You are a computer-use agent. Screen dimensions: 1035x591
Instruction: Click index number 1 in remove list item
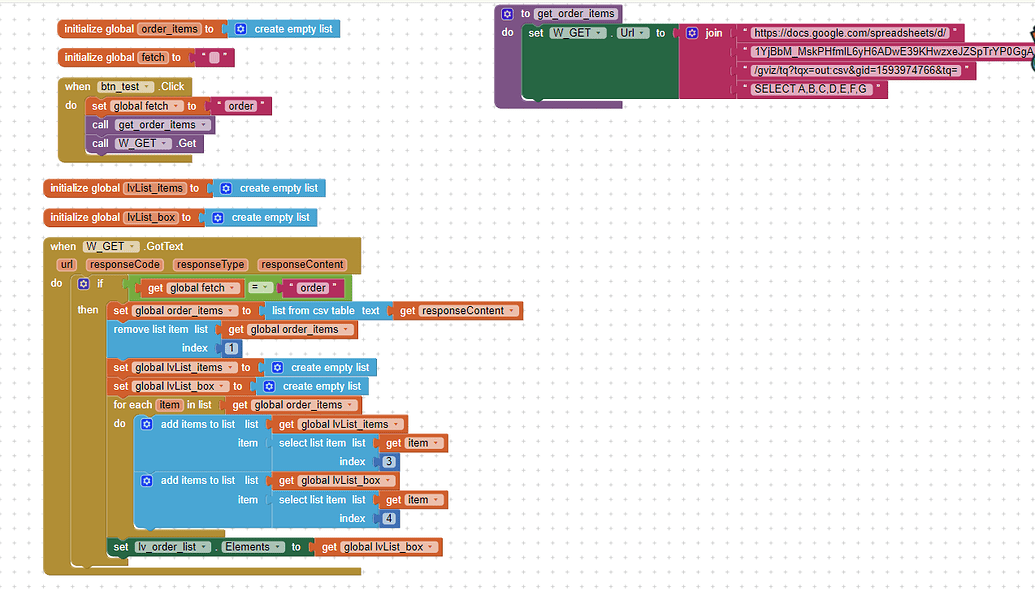pyautogui.click(x=232, y=348)
